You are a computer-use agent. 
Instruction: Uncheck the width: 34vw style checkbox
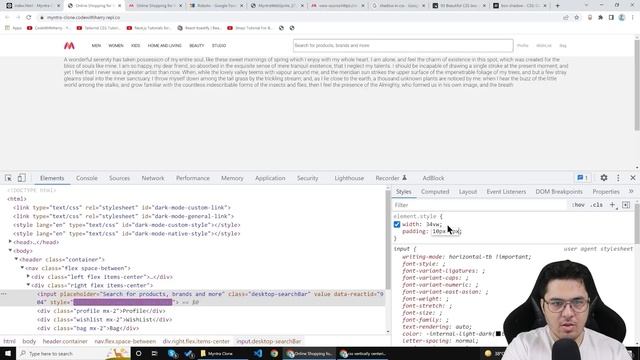[397, 224]
